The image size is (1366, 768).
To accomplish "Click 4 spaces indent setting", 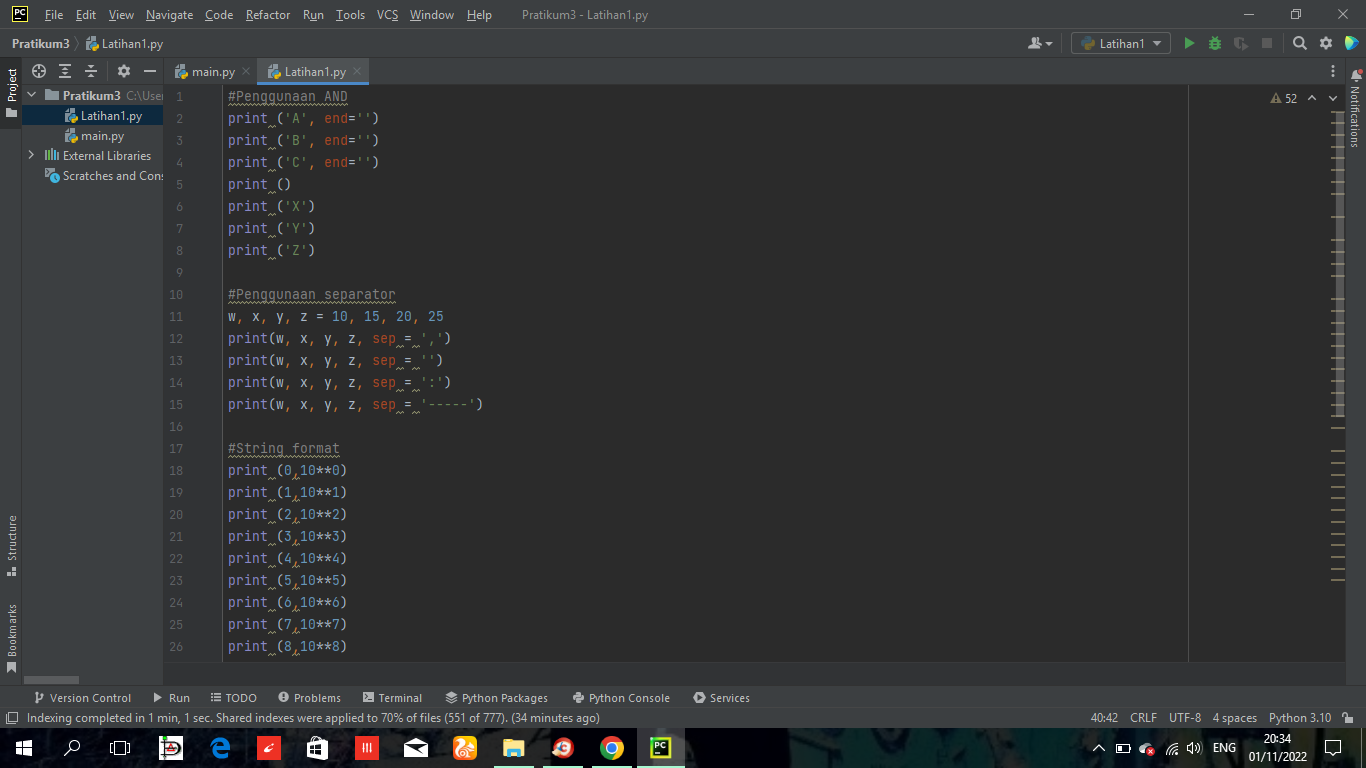I will (1234, 718).
